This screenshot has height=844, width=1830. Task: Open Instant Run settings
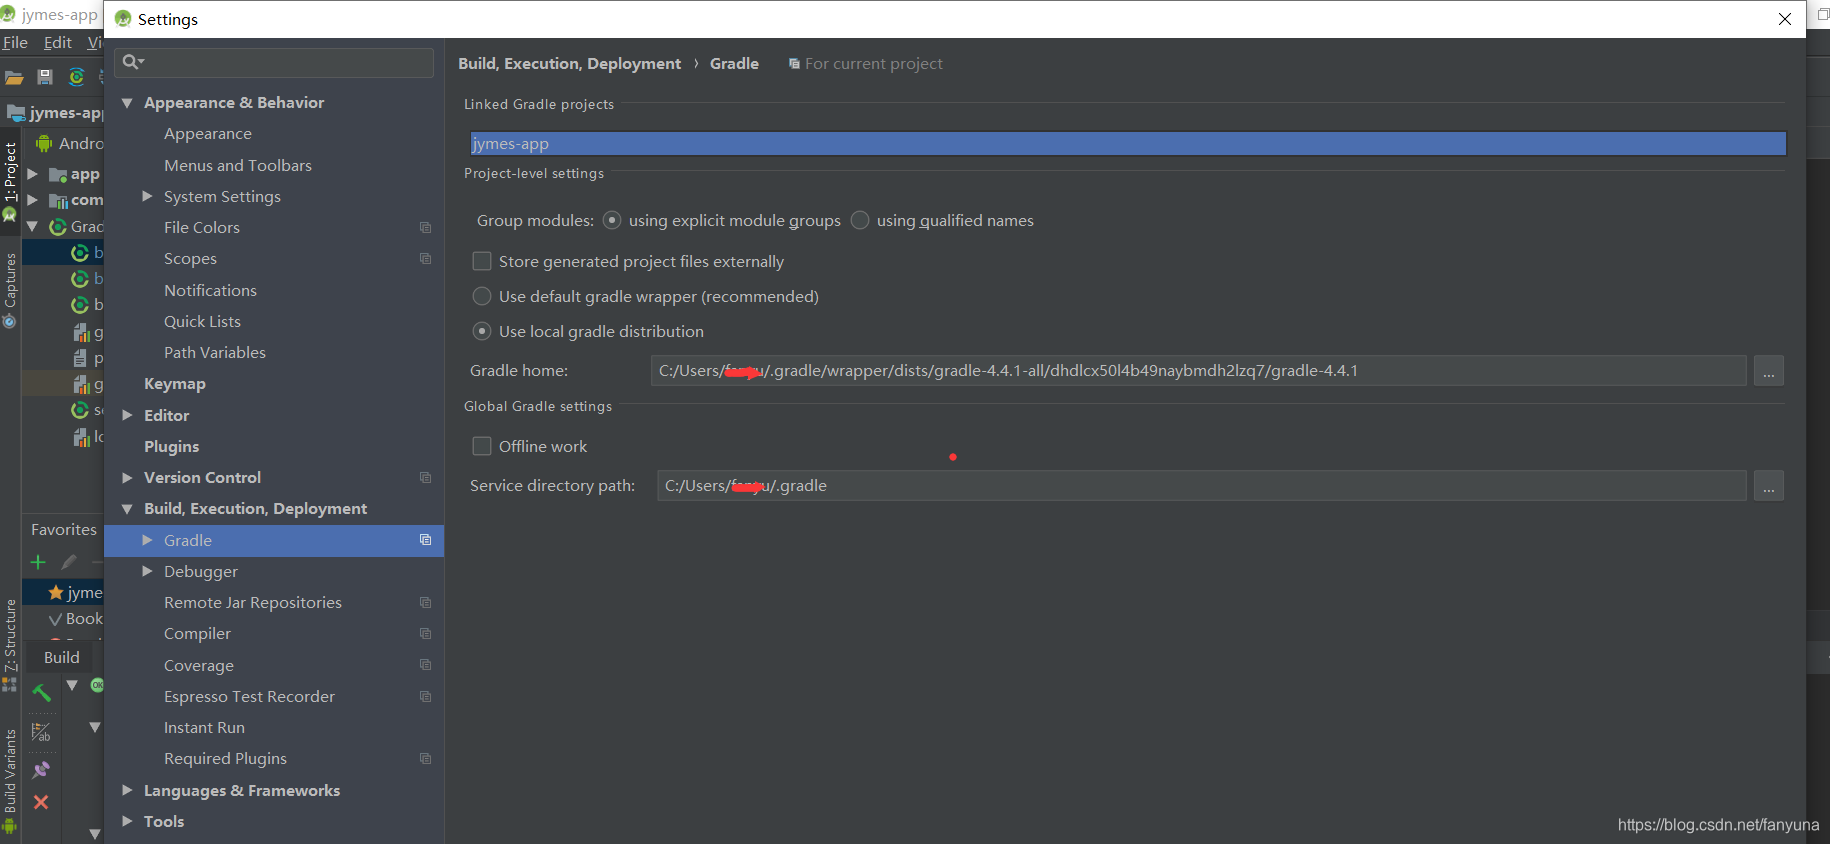205,728
